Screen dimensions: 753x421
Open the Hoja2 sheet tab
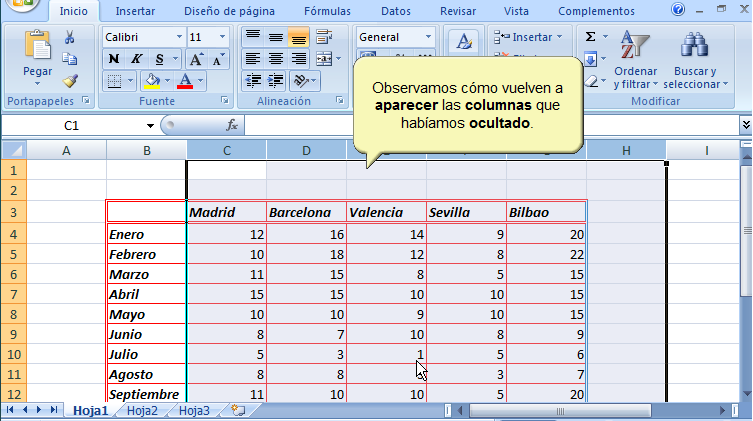point(142,410)
